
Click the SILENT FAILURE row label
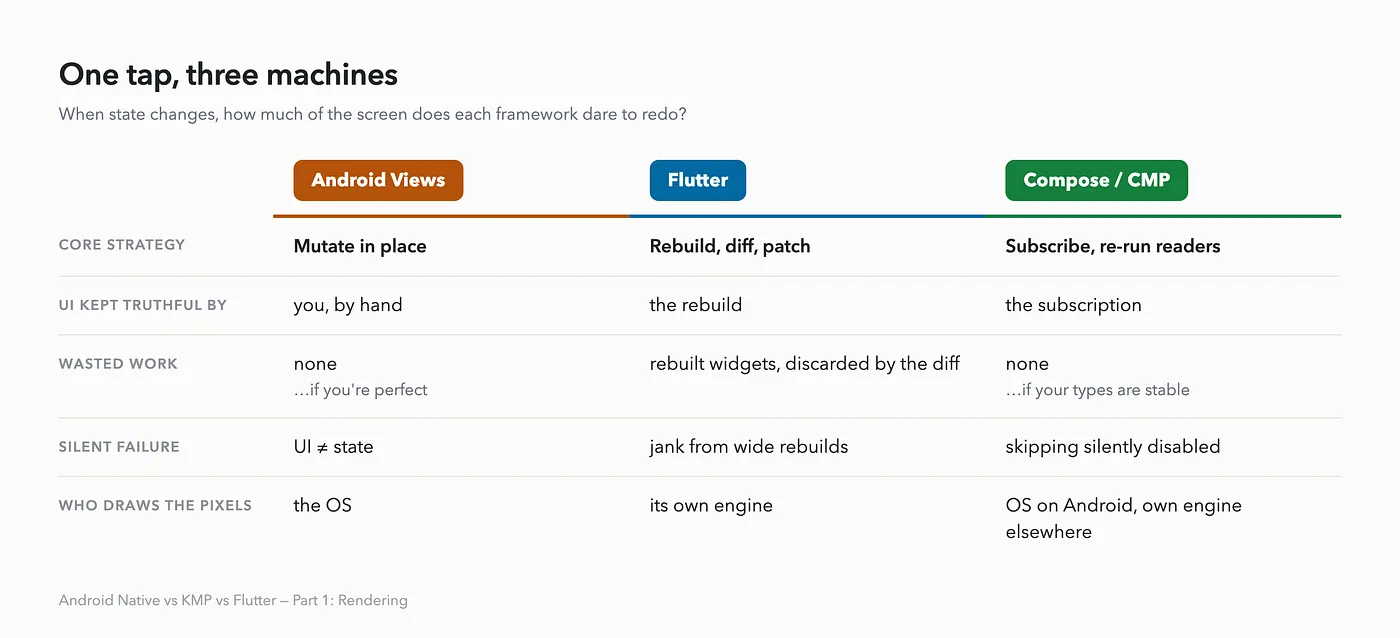[x=119, y=447]
